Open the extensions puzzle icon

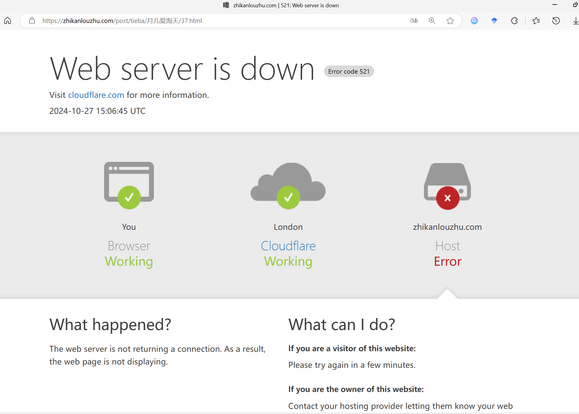[514, 21]
